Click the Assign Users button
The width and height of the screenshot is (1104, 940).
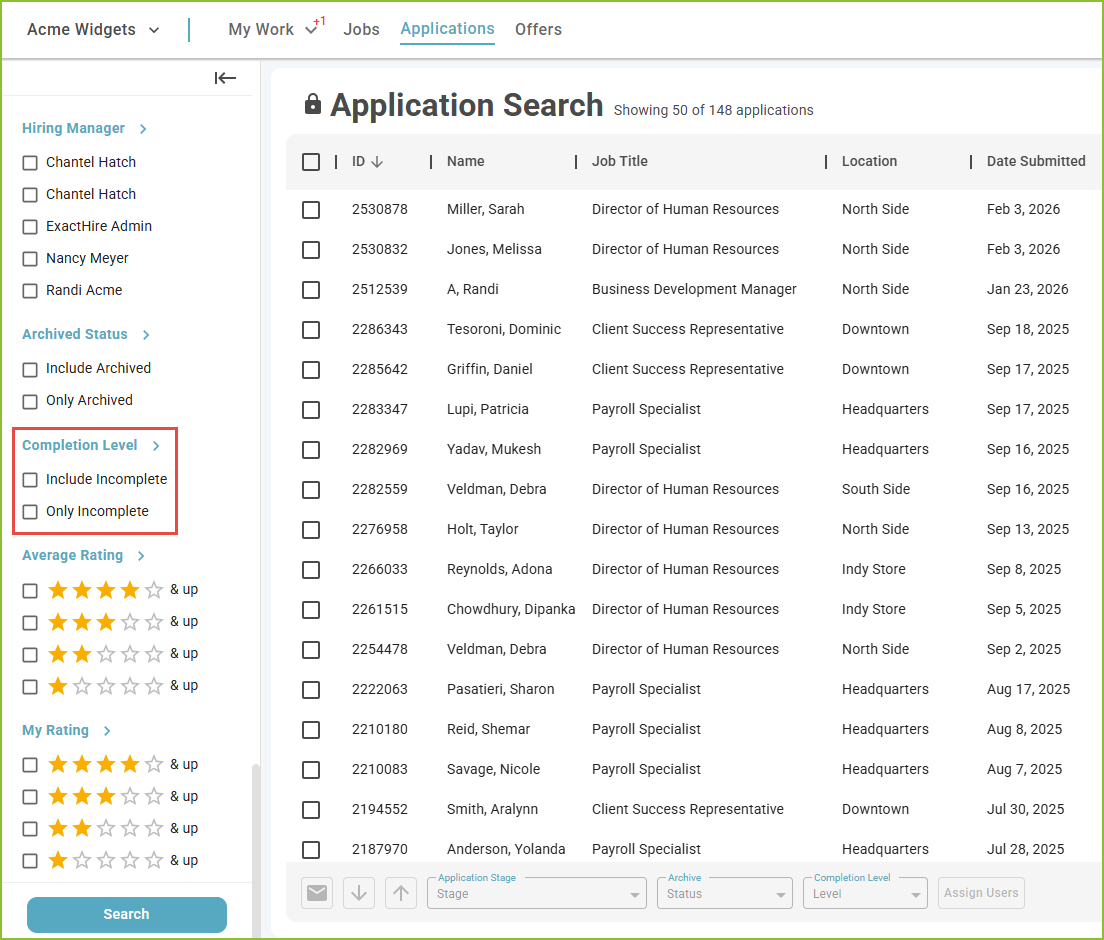click(981, 893)
